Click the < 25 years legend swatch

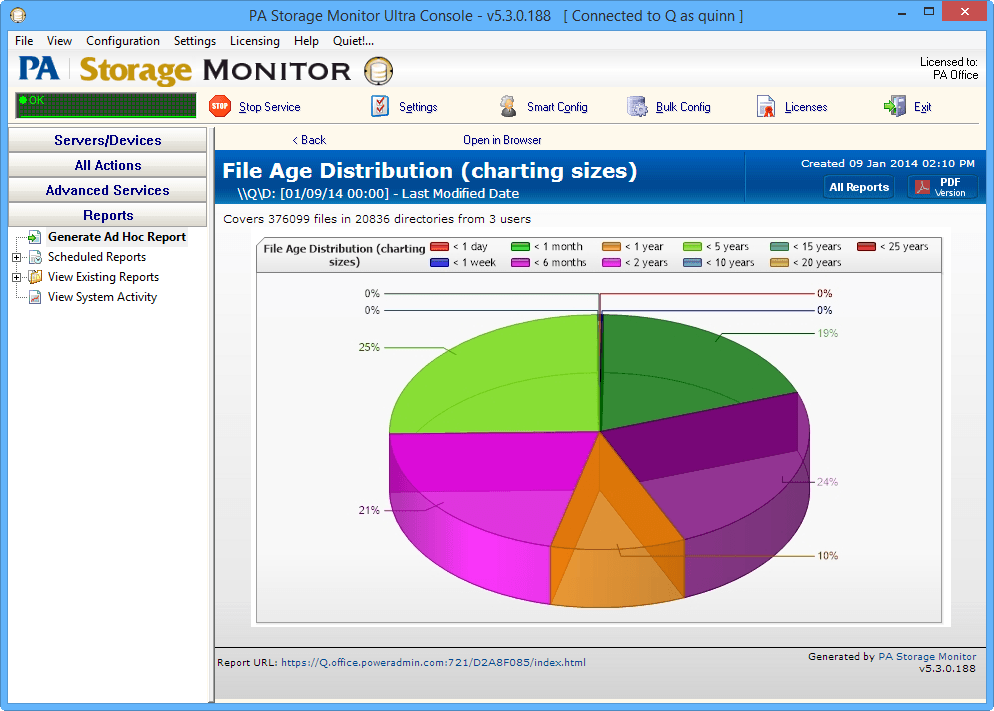[867, 247]
